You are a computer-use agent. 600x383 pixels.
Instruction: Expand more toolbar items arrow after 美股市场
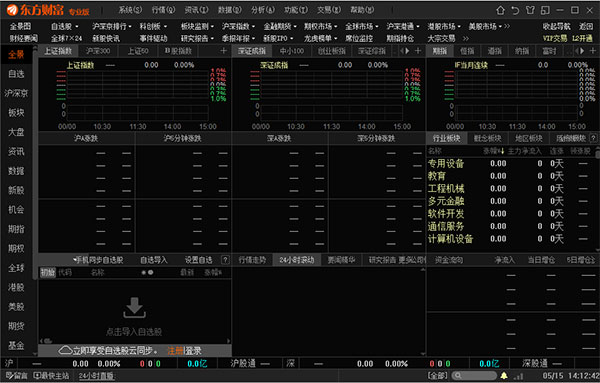pyautogui.click(x=507, y=26)
